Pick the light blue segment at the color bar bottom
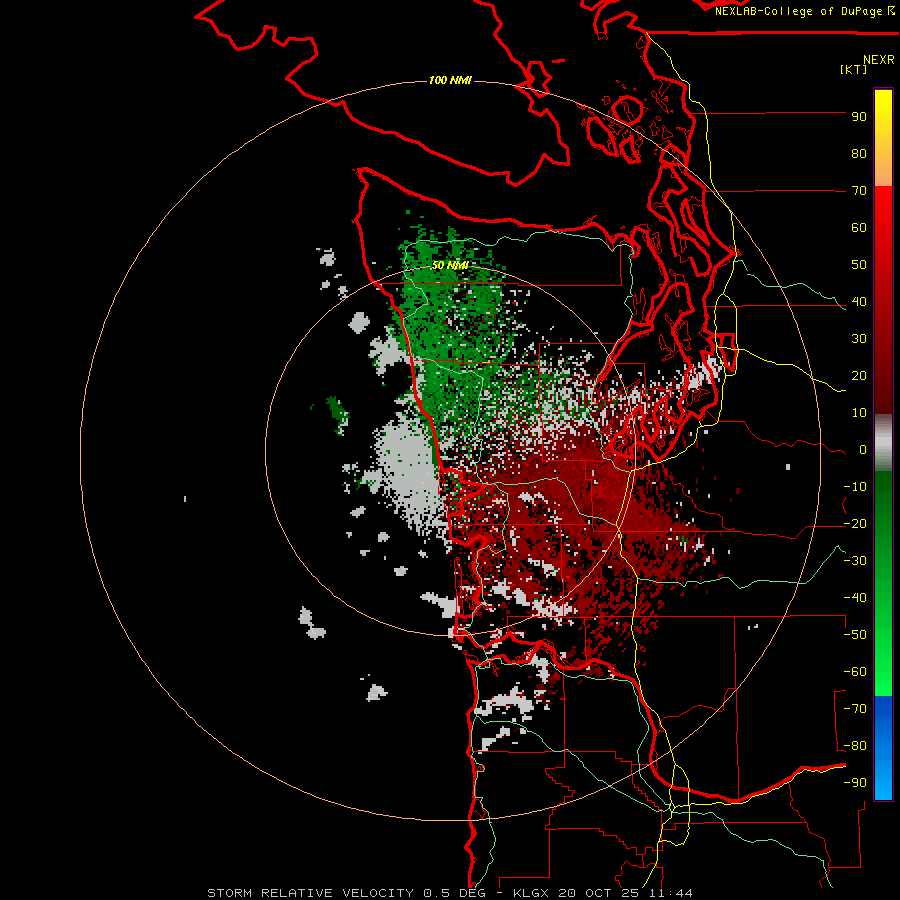The height and width of the screenshot is (900, 900). click(883, 775)
